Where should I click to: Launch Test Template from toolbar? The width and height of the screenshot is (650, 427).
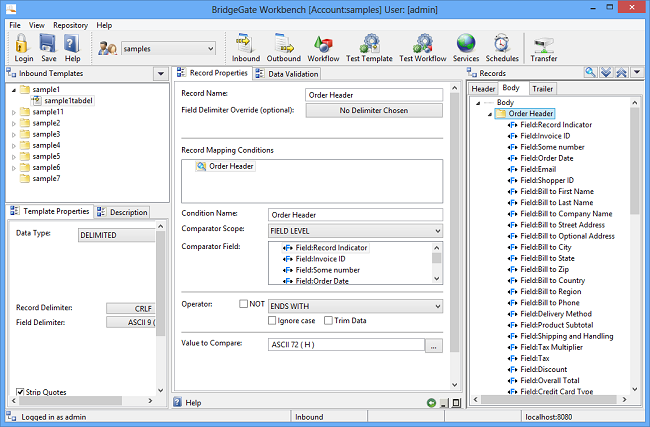click(369, 44)
